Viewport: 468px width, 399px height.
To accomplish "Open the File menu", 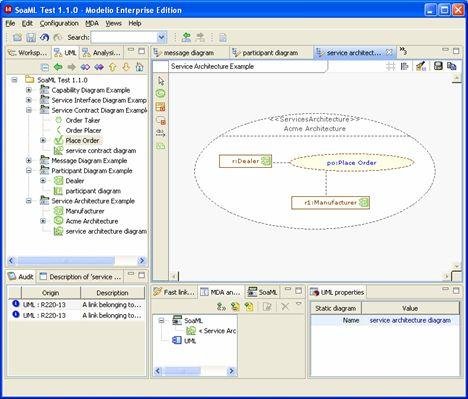I will tap(10, 23).
